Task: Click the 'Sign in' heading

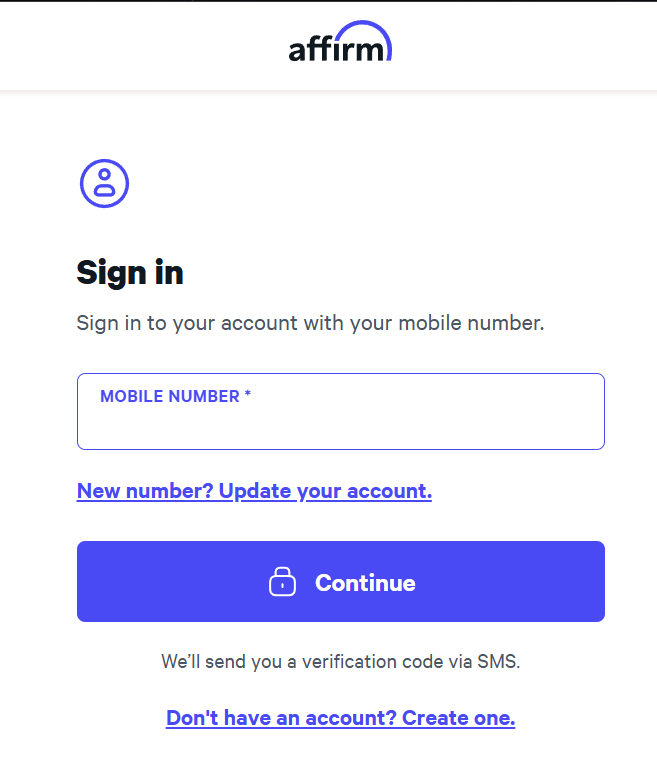Action: coord(130,273)
